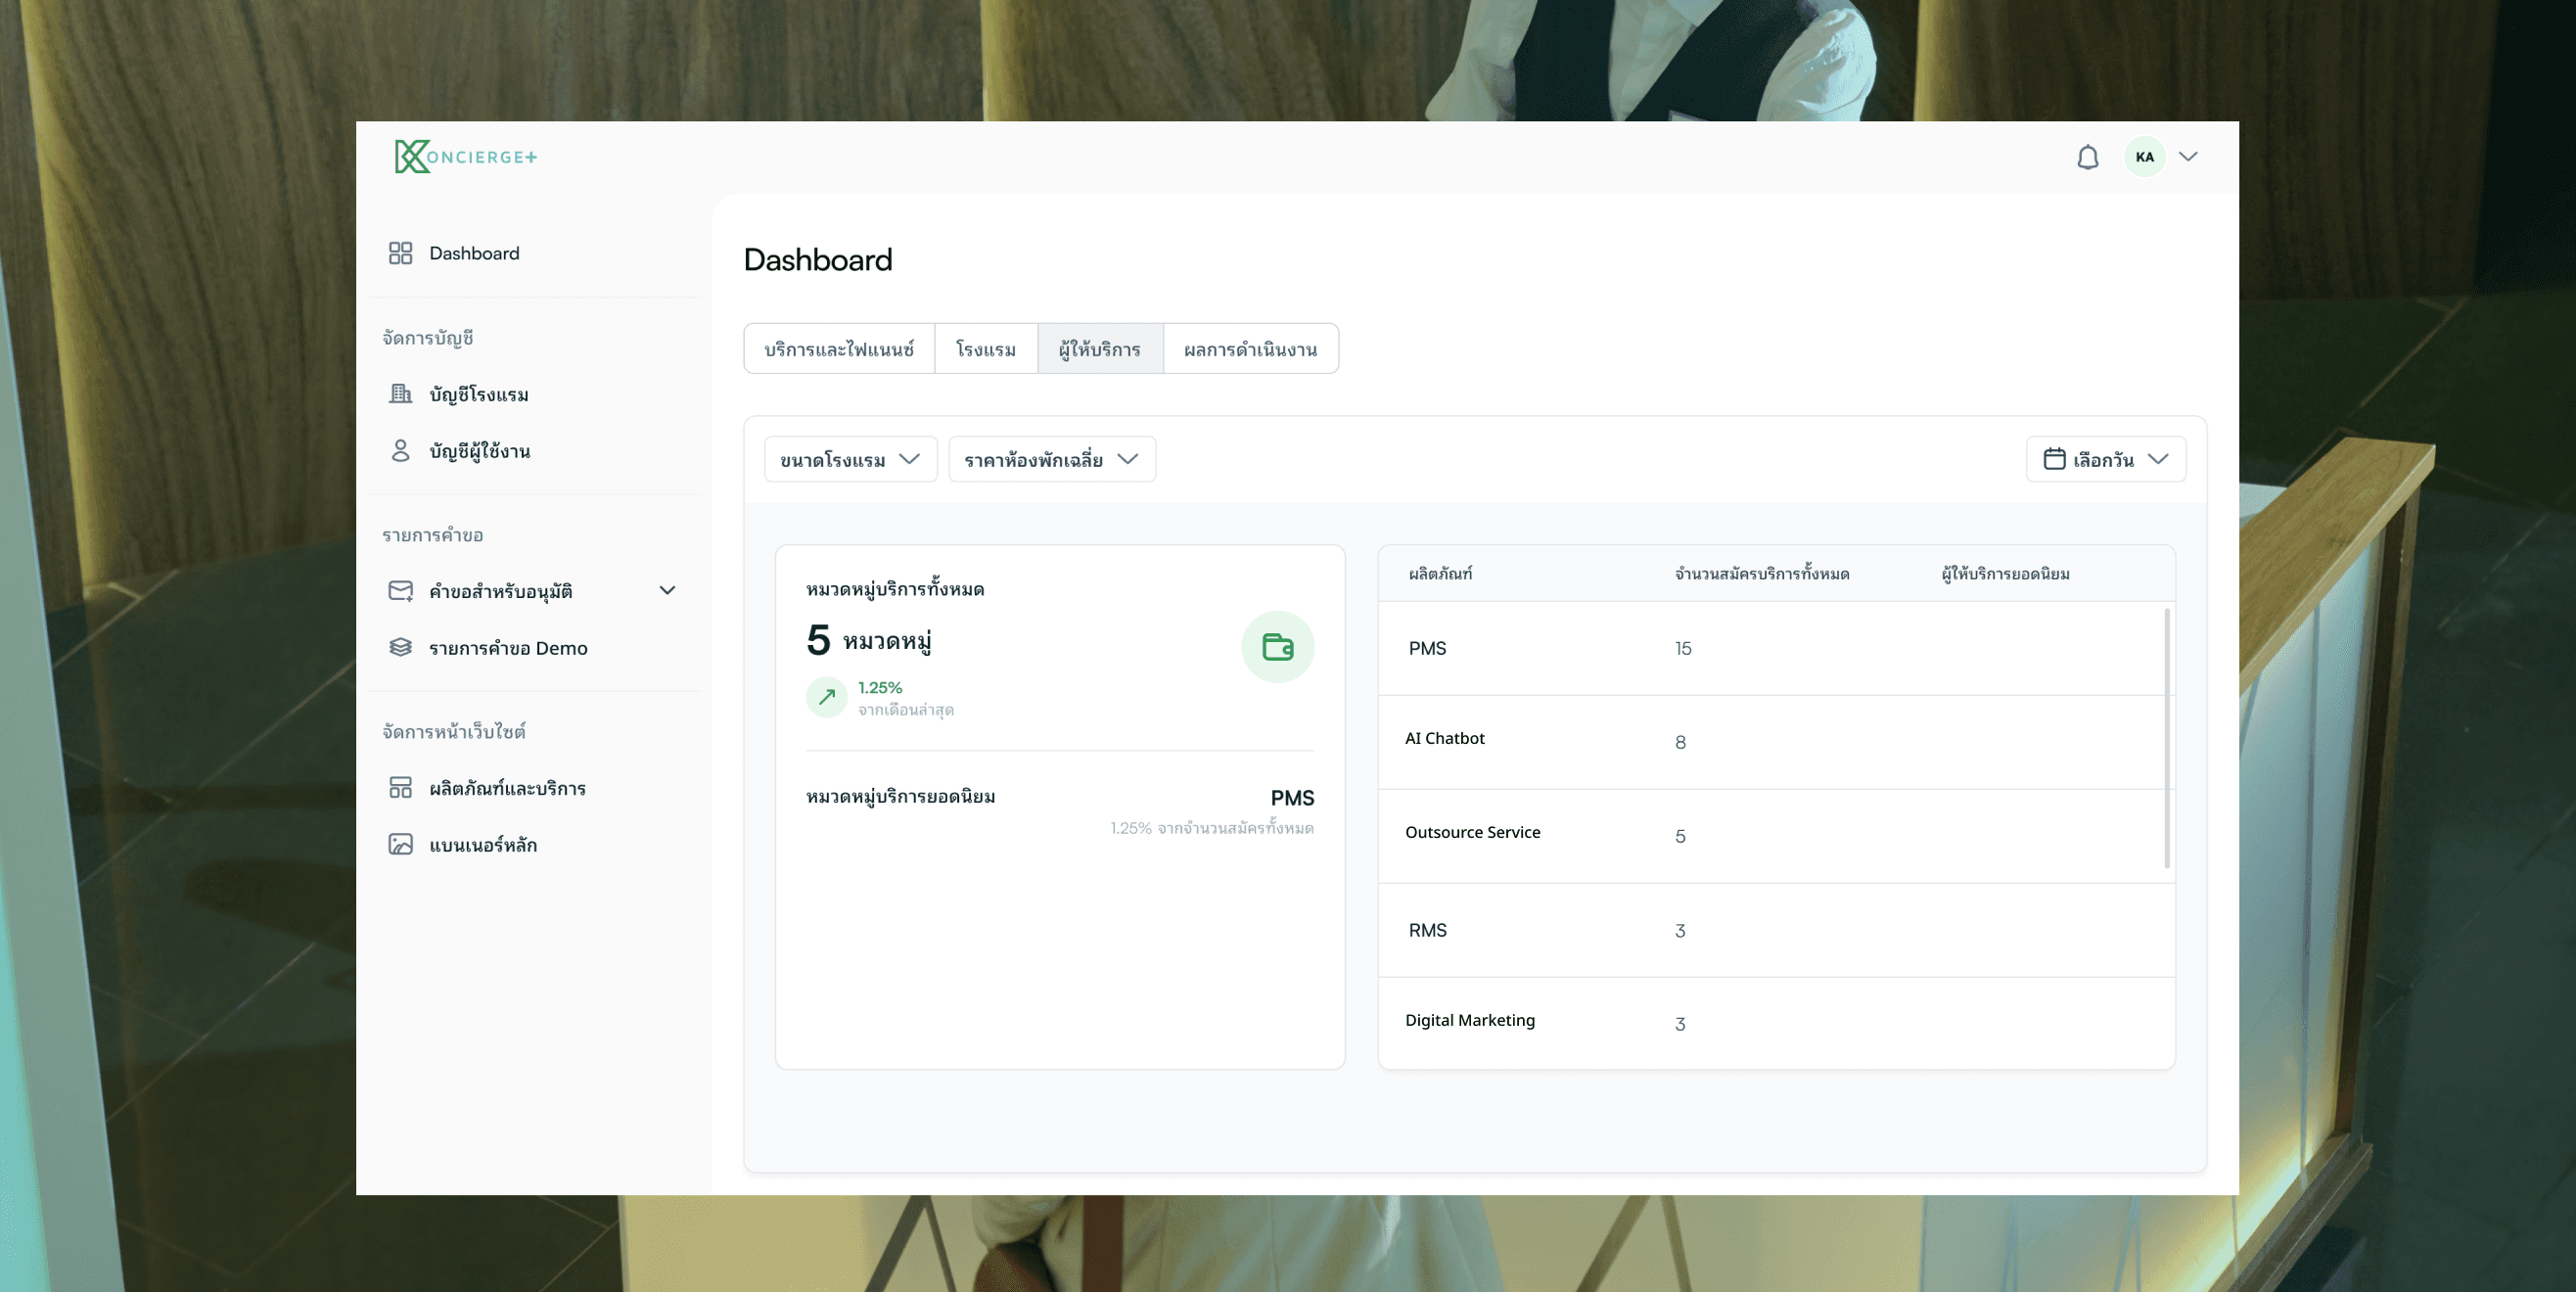The width and height of the screenshot is (2576, 1292).
Task: Click the notification bell icon
Action: click(2087, 157)
